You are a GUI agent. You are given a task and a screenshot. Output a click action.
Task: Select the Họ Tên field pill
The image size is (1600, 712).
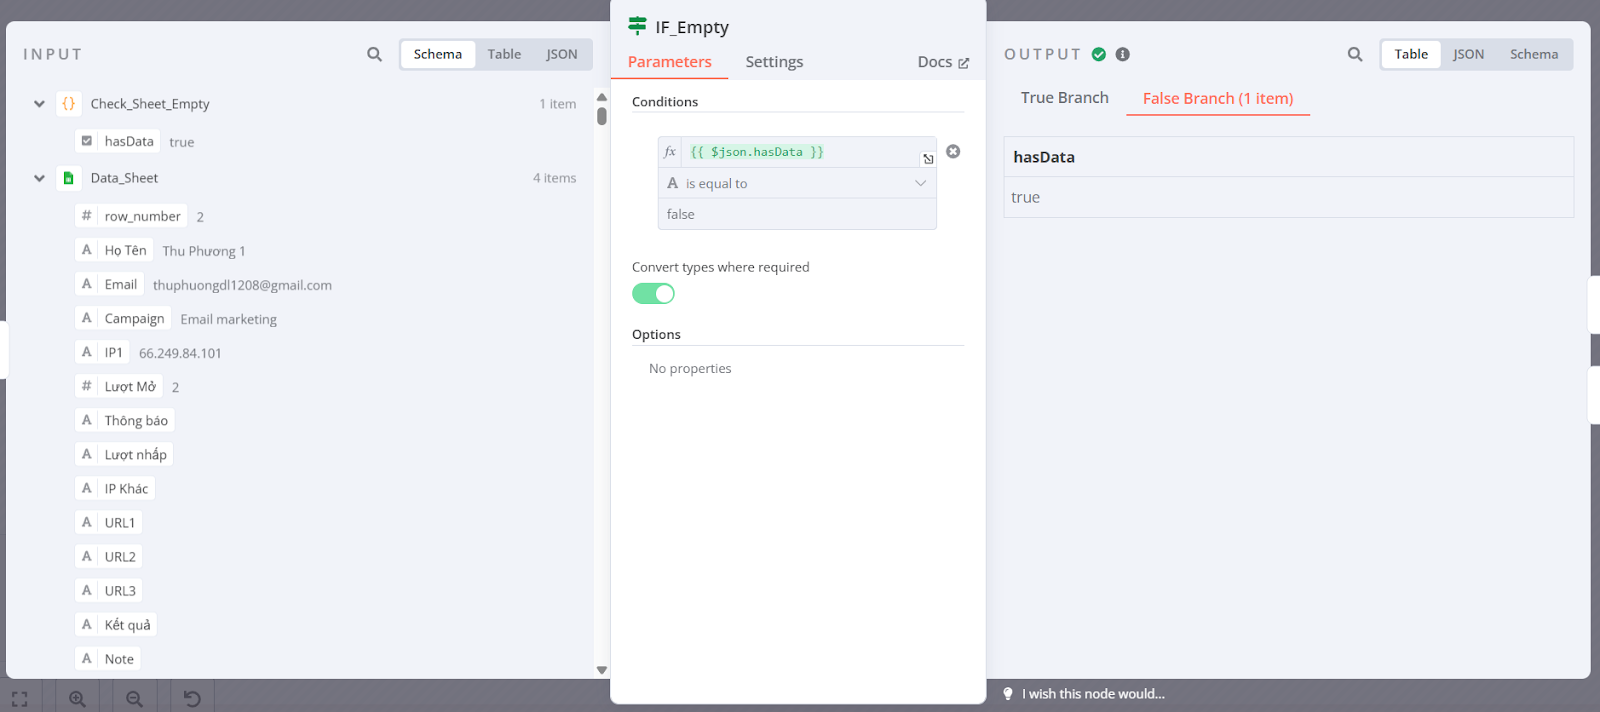[x=114, y=250]
